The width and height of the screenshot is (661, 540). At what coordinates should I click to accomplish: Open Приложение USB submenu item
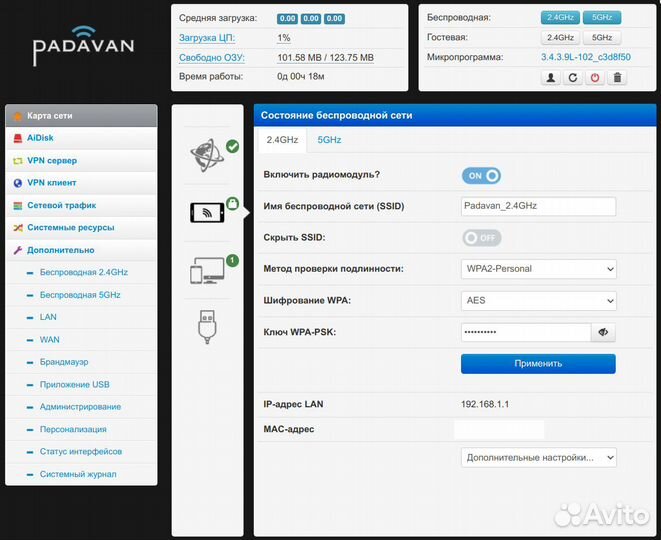tap(75, 384)
